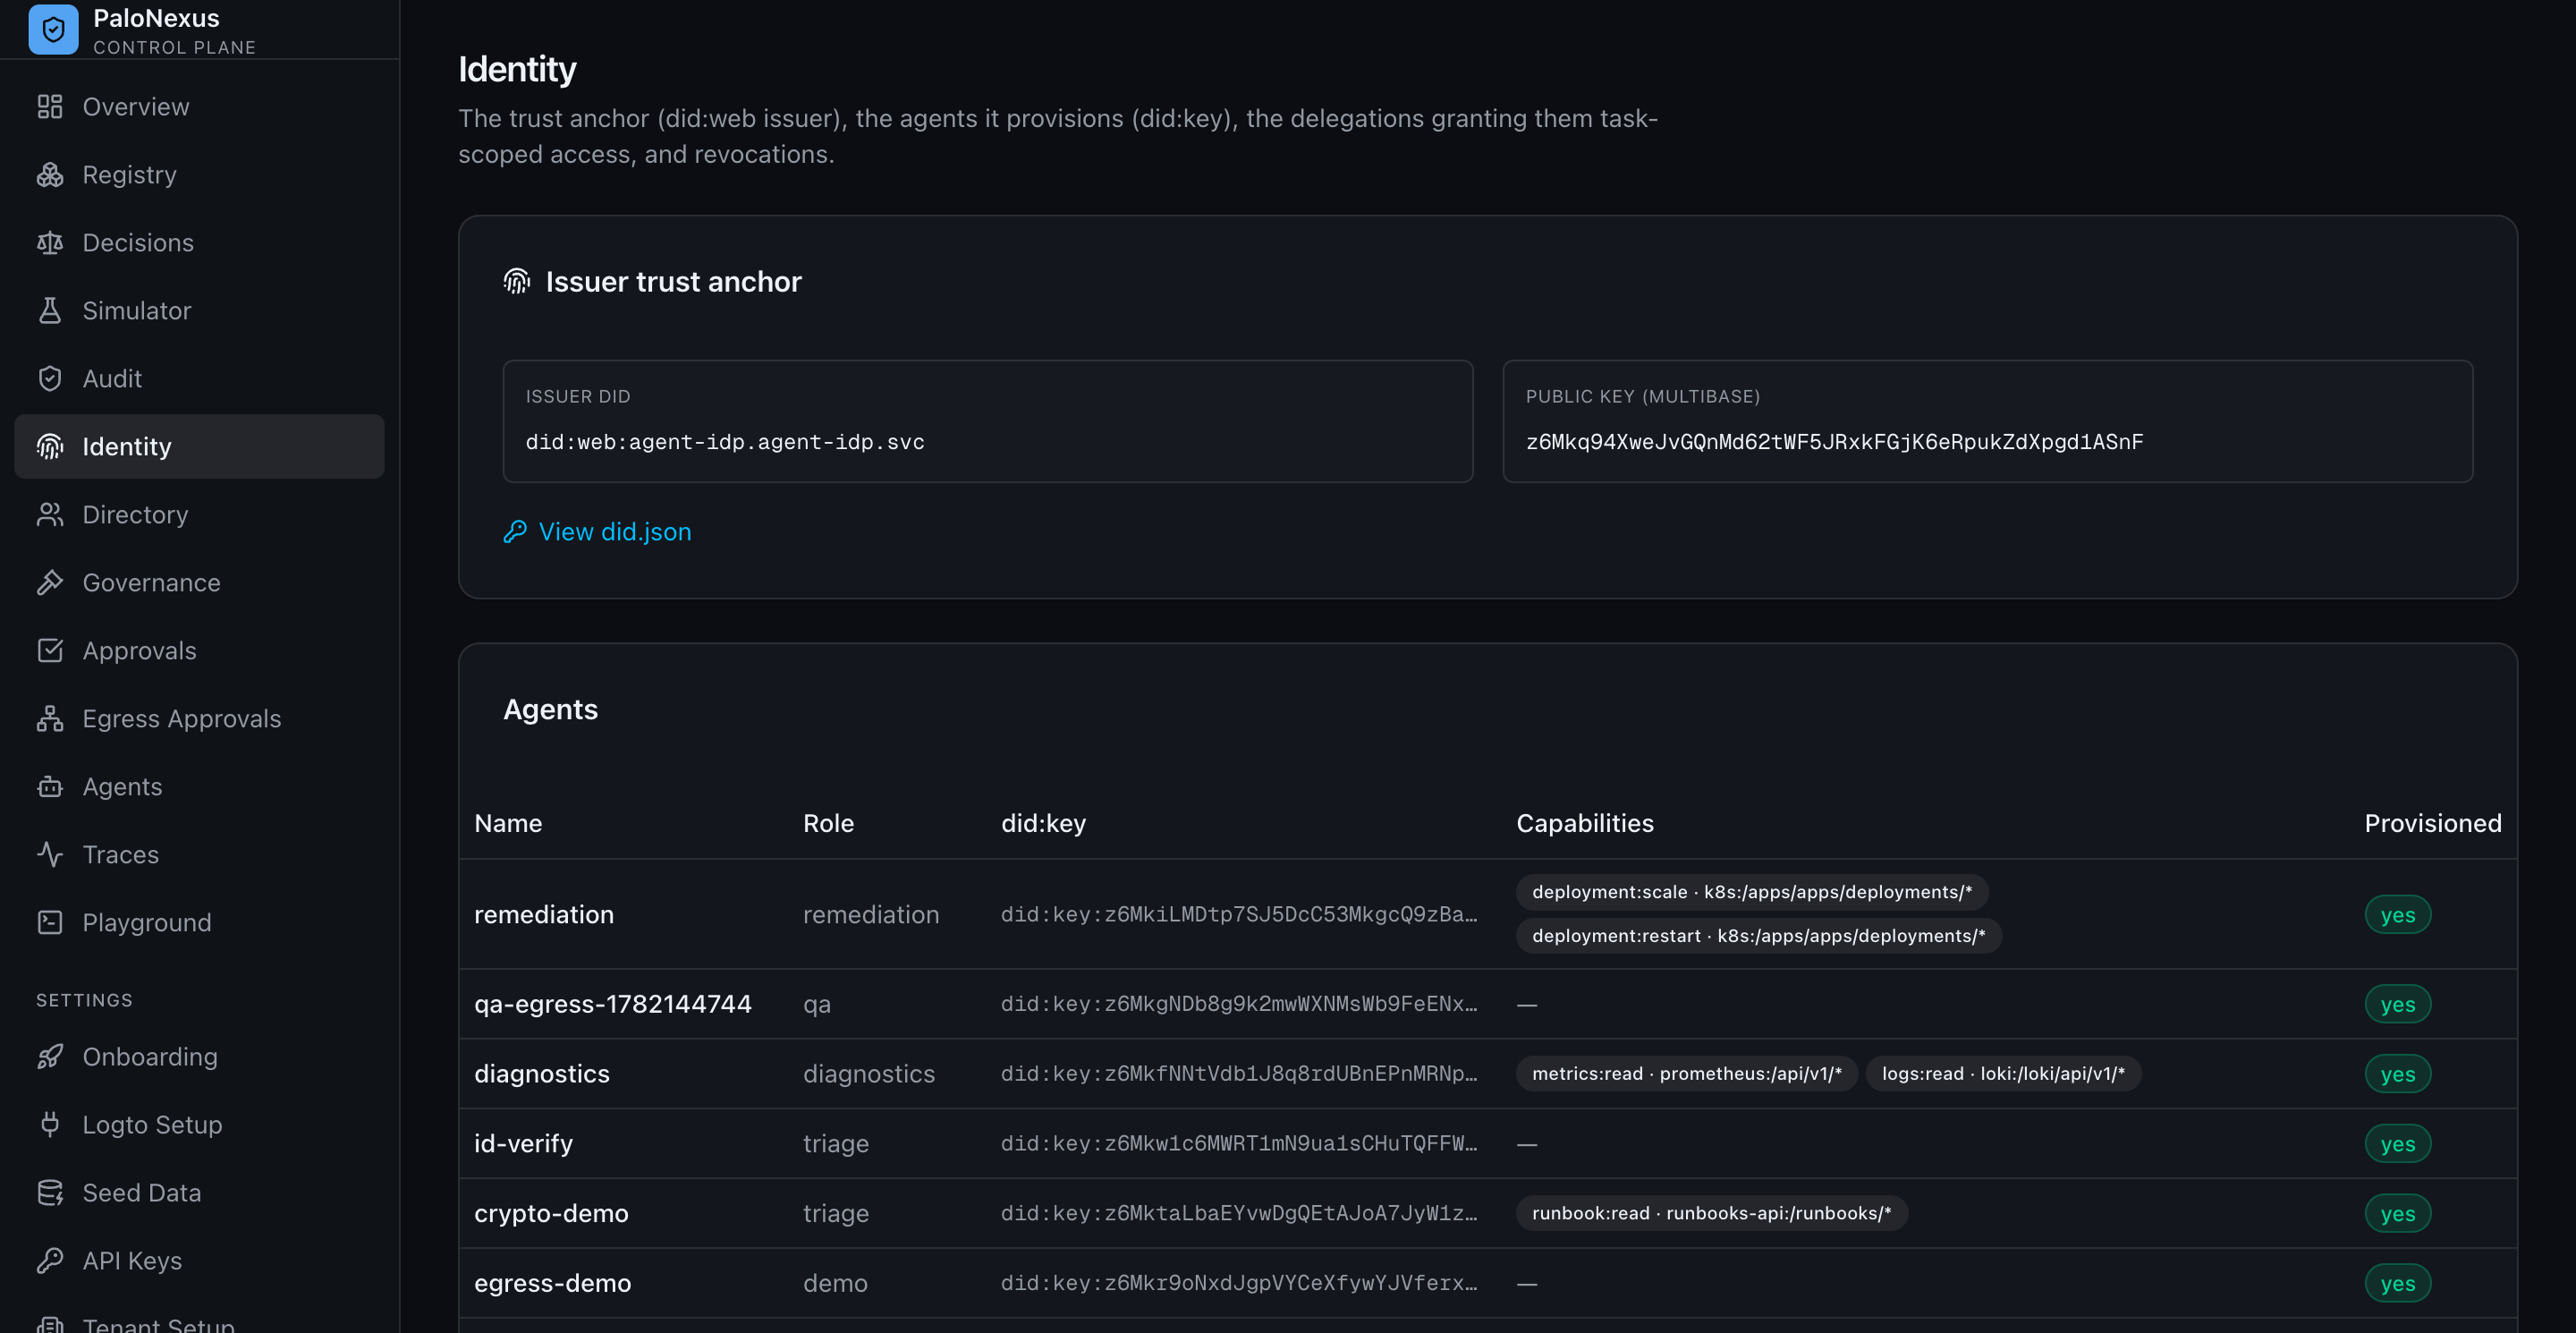Click the remediation agent's did:key value
The width and height of the screenshot is (2576, 1333).
pyautogui.click(x=1239, y=915)
